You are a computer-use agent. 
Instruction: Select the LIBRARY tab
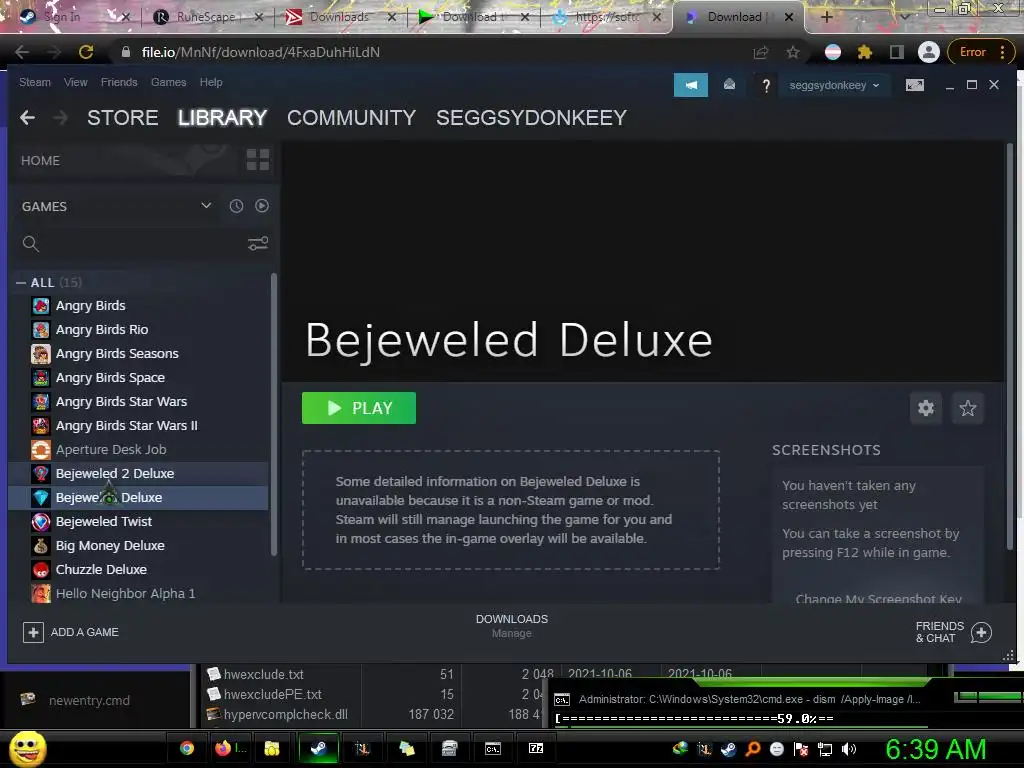point(222,118)
